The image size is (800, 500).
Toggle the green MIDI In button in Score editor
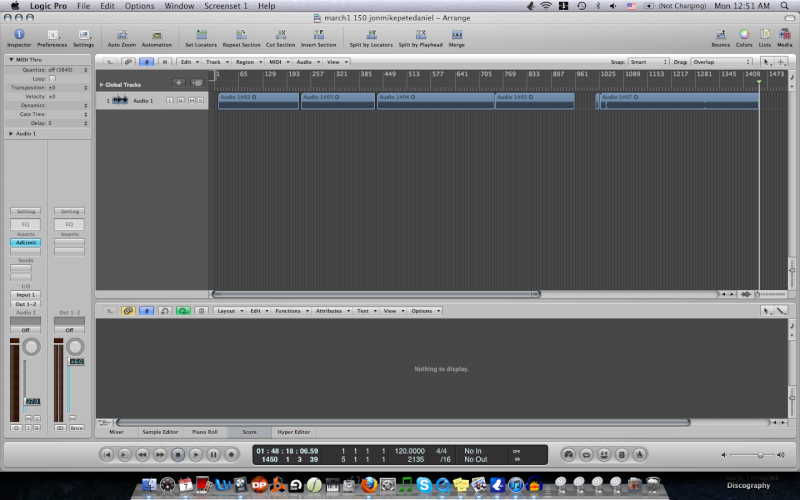(183, 311)
